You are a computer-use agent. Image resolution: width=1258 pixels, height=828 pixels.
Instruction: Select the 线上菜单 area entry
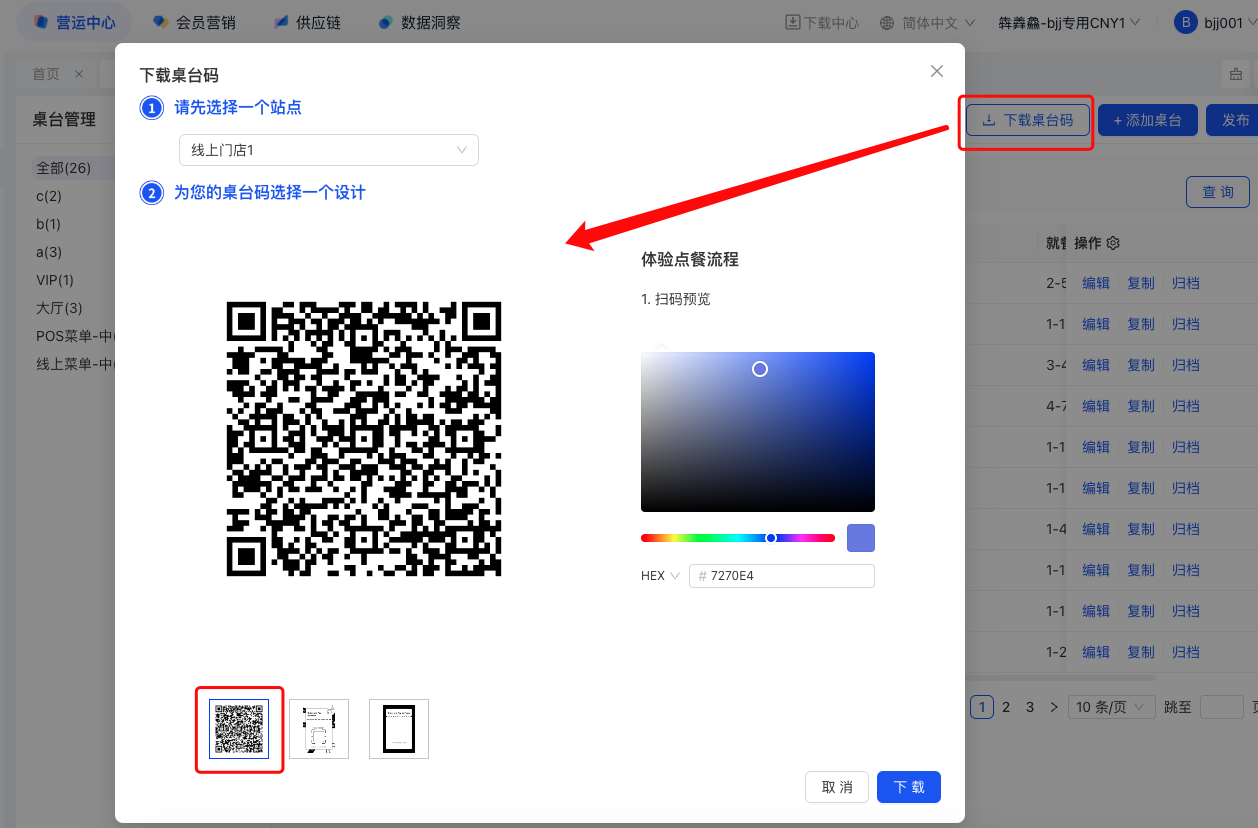coord(75,364)
